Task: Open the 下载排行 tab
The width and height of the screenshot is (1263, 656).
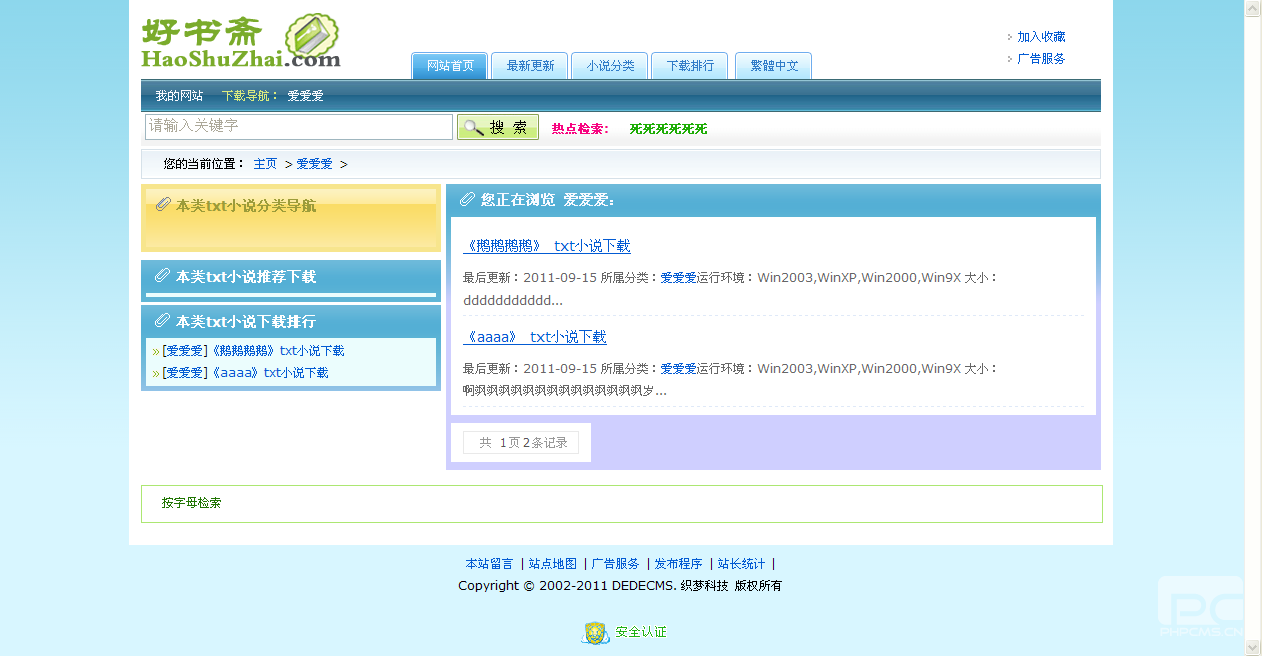Action: (x=690, y=66)
